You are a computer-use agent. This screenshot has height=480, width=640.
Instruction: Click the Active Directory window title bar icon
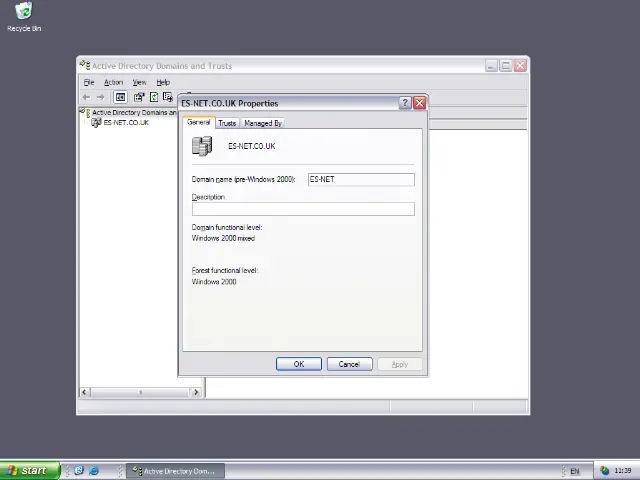(85, 65)
